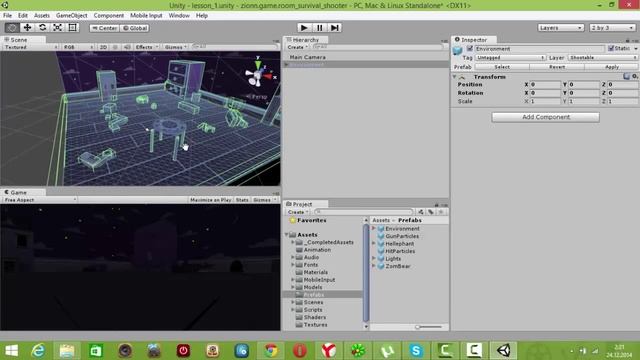Select the Rotate tool
This screenshot has height=360, width=640.
click(42, 28)
